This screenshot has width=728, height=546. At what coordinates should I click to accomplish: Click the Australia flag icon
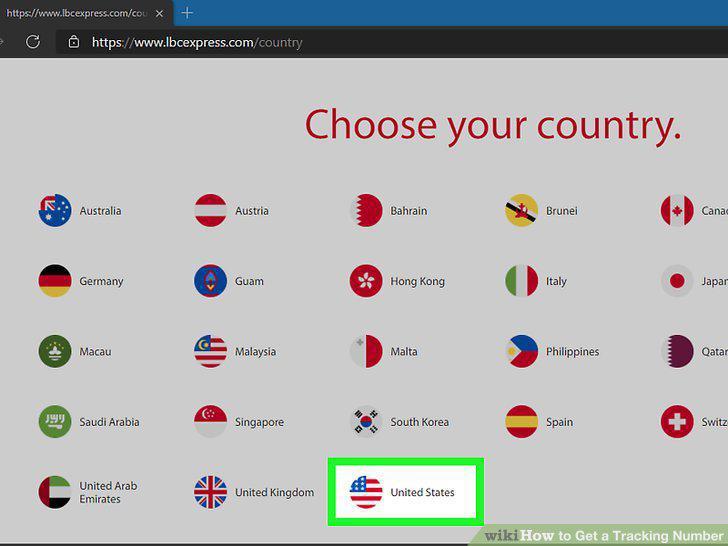tap(55, 210)
